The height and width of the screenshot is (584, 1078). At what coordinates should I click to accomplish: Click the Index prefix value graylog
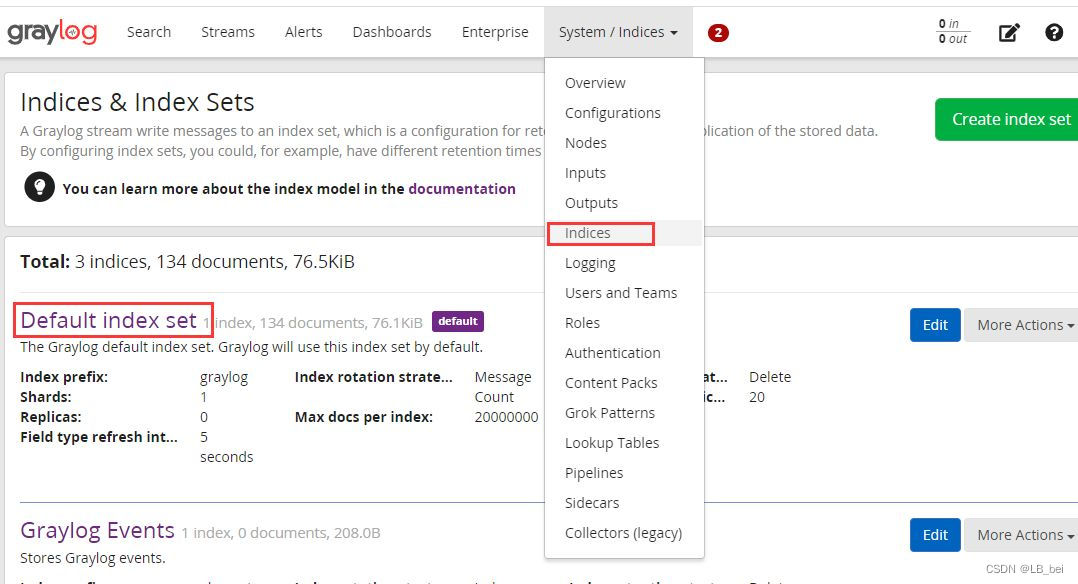[224, 377]
